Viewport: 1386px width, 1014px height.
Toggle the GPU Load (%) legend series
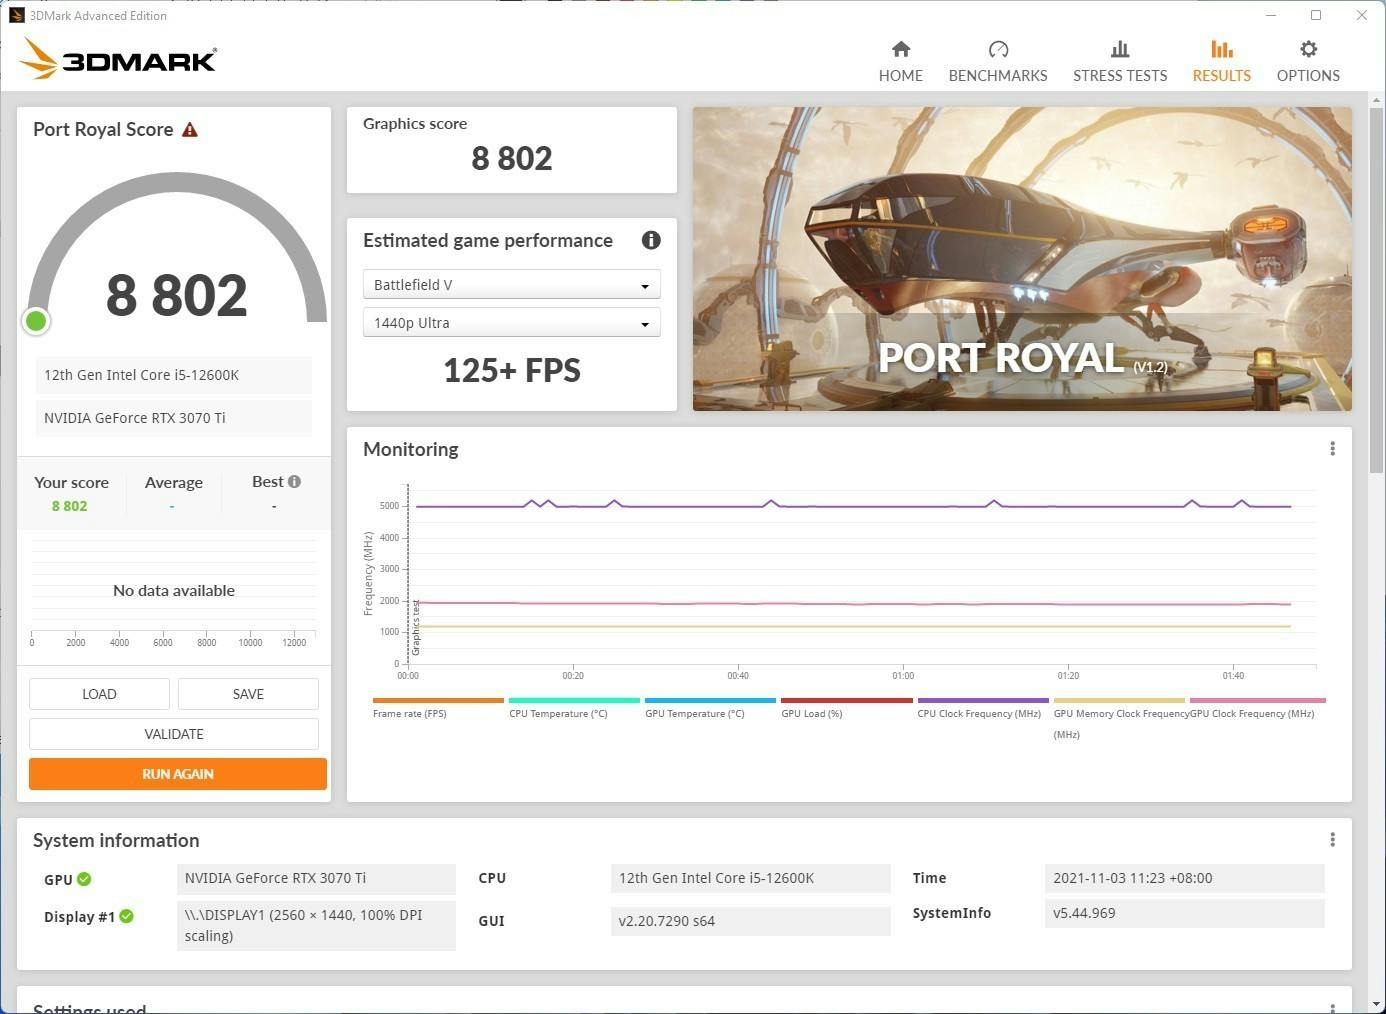click(811, 713)
